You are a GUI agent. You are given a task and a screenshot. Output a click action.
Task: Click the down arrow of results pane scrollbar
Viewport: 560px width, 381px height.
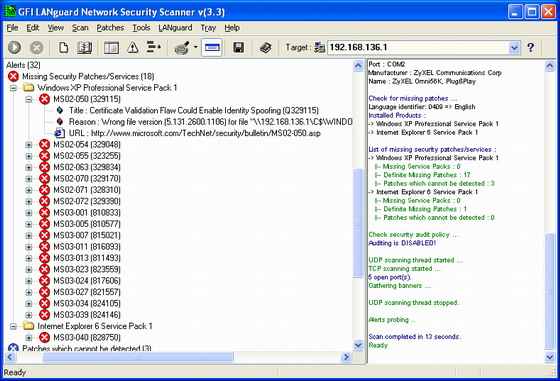pyautogui.click(x=550, y=356)
